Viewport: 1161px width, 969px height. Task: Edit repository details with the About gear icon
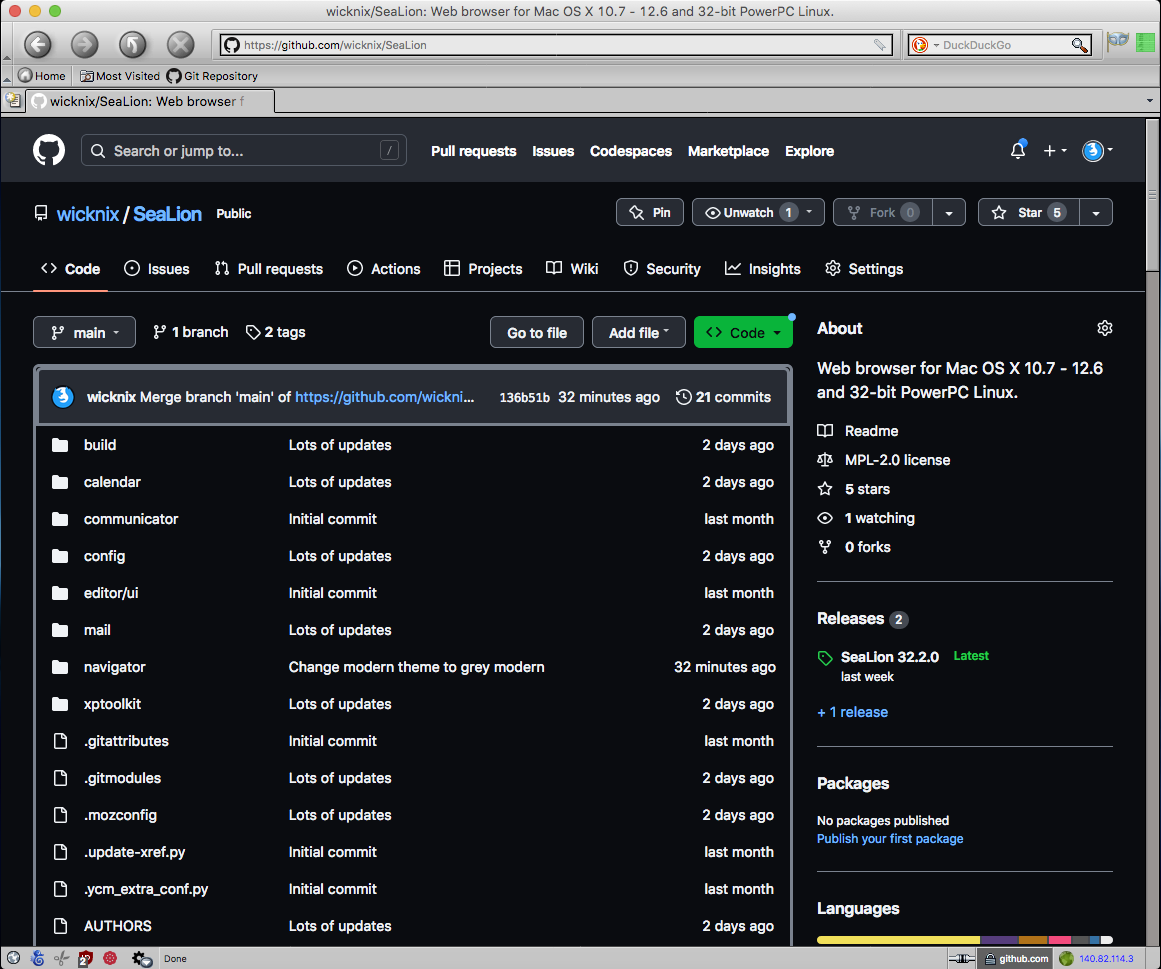point(1105,328)
